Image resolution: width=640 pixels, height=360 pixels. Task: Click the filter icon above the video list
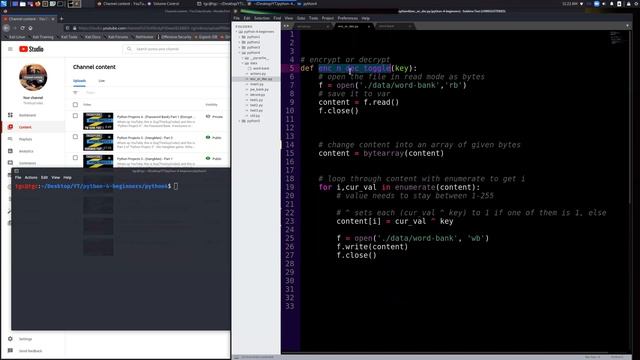click(75, 93)
